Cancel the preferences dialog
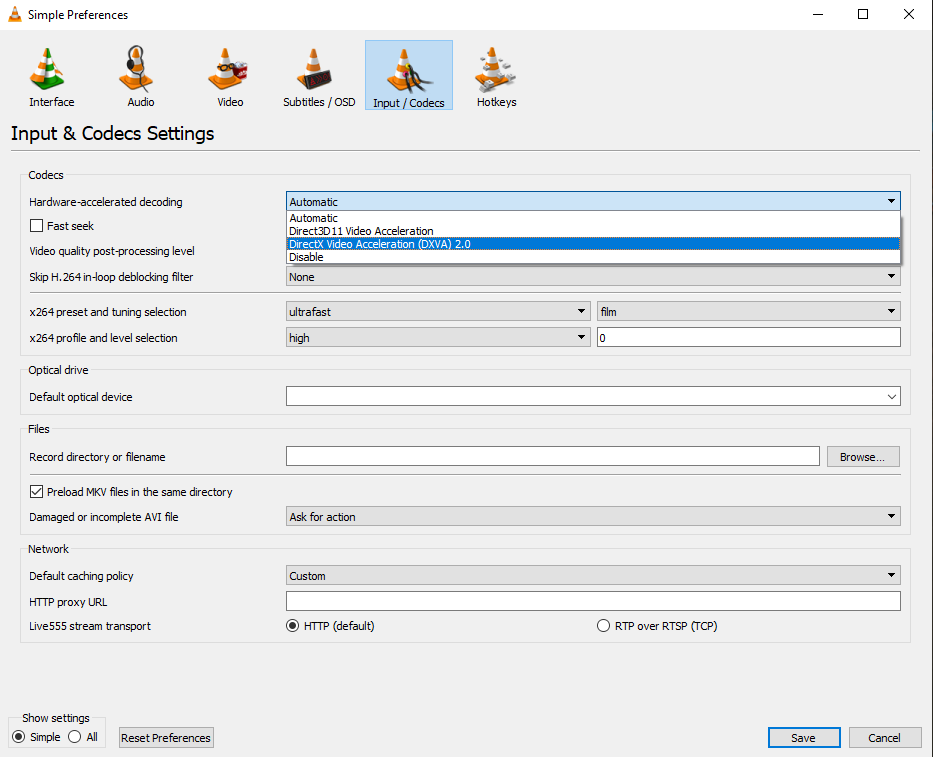933x757 pixels. click(885, 737)
